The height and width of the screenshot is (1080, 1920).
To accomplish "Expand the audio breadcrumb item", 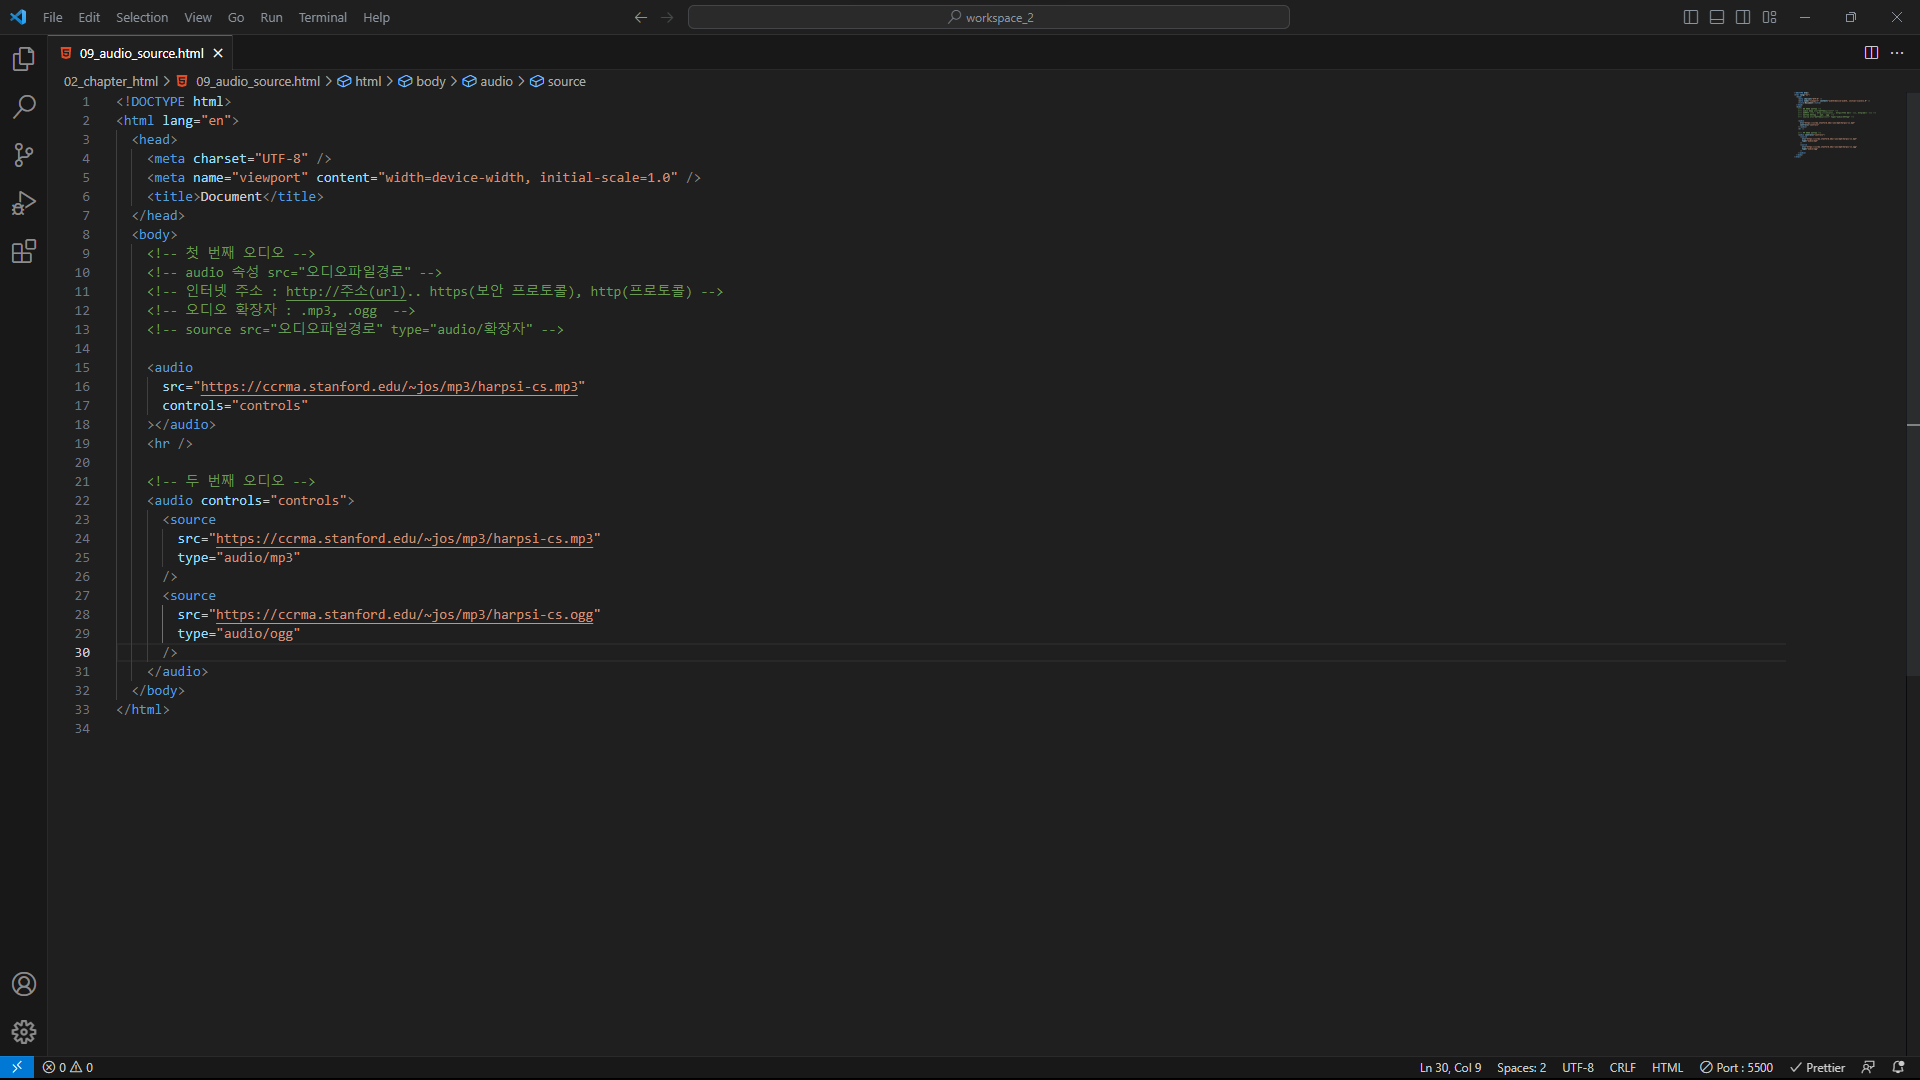I will [x=496, y=82].
